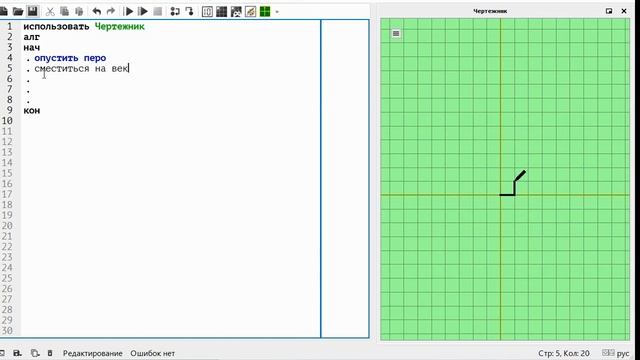Click the New file icon in toolbar
The height and width of the screenshot is (360, 640).
pos(3,11)
